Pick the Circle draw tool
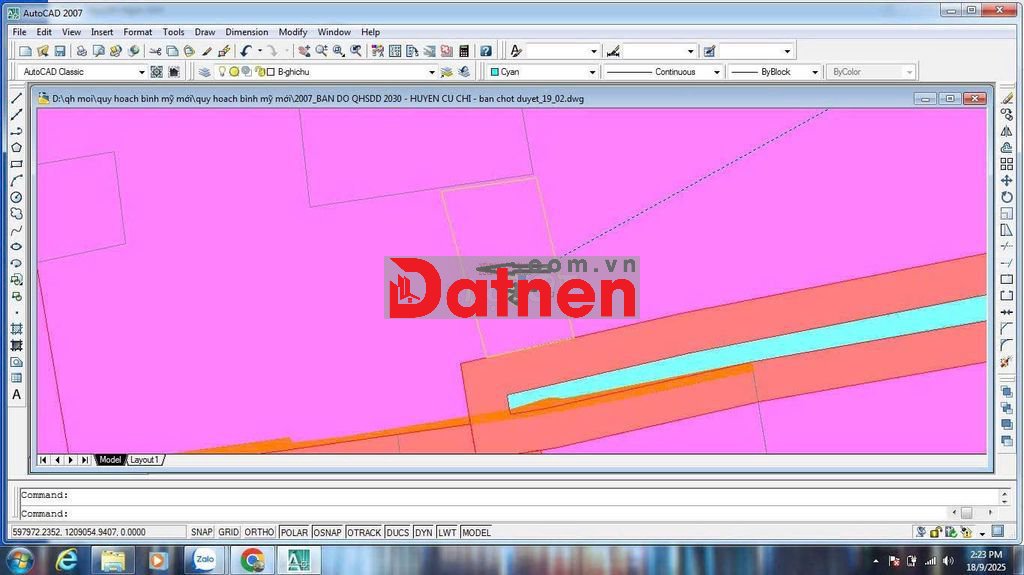 16,197
